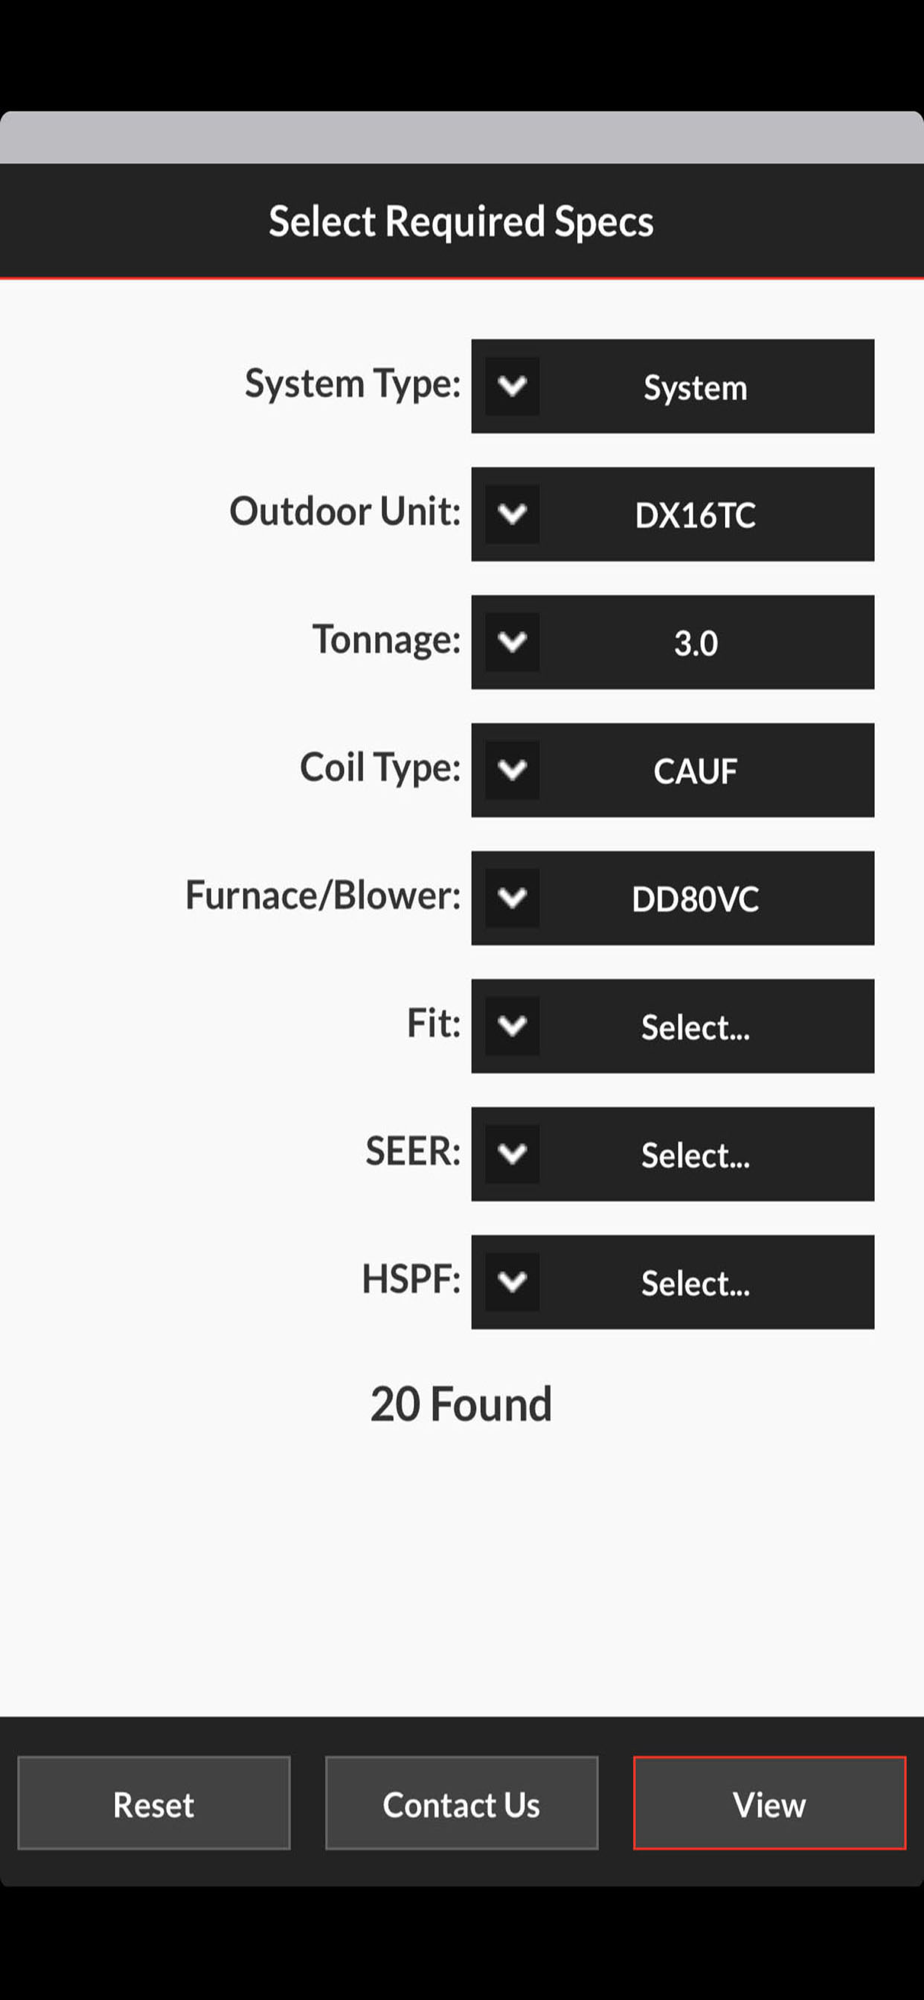The image size is (924, 2000).
Task: Click the Coil Type chevron arrow icon
Action: [x=512, y=770]
